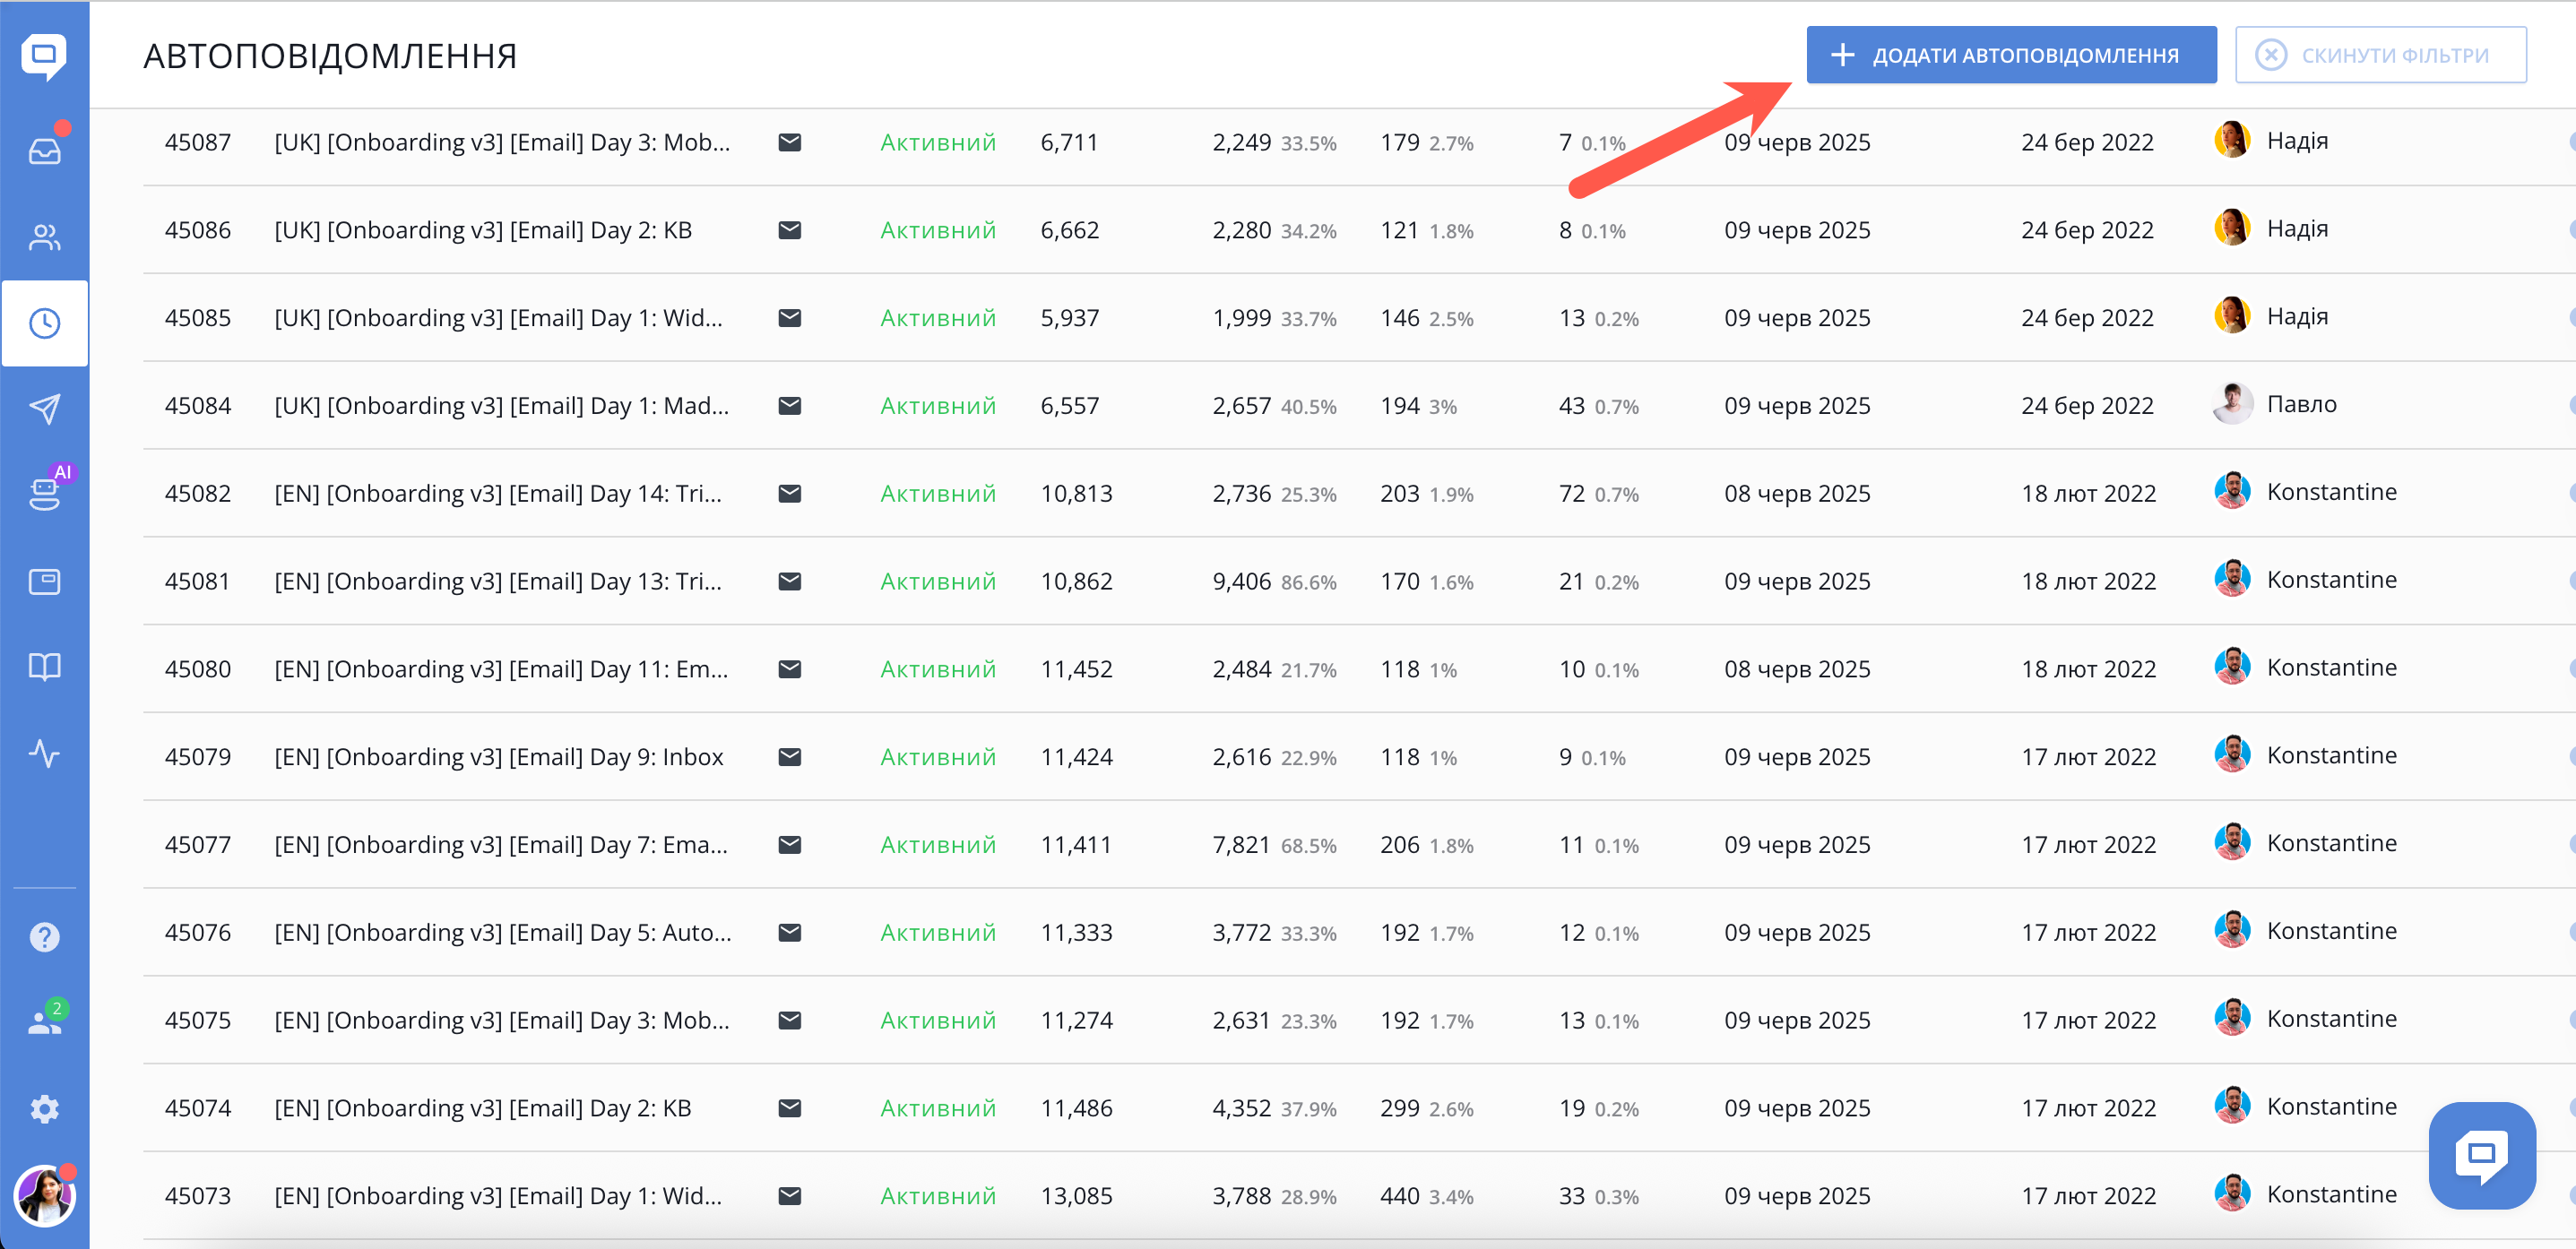Click Активний status in row 45087
Viewport: 2576px width, 1249px height.
[938, 143]
